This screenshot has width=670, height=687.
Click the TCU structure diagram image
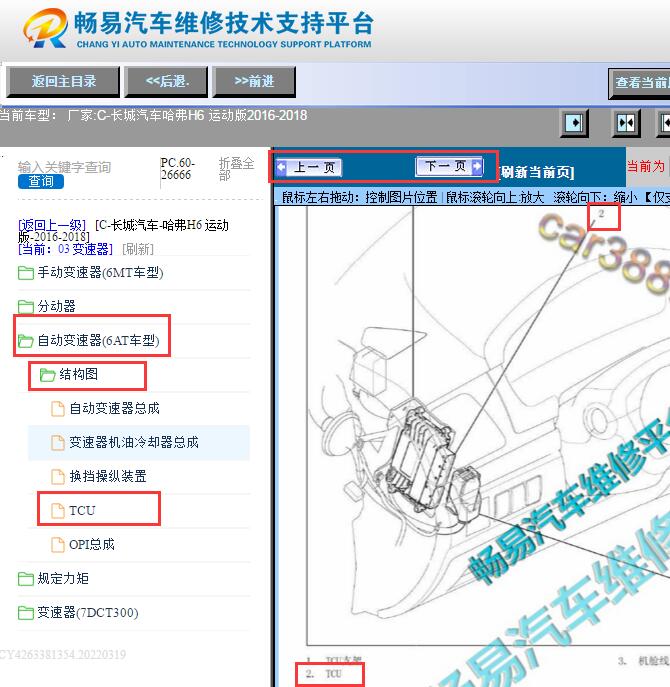[488, 426]
